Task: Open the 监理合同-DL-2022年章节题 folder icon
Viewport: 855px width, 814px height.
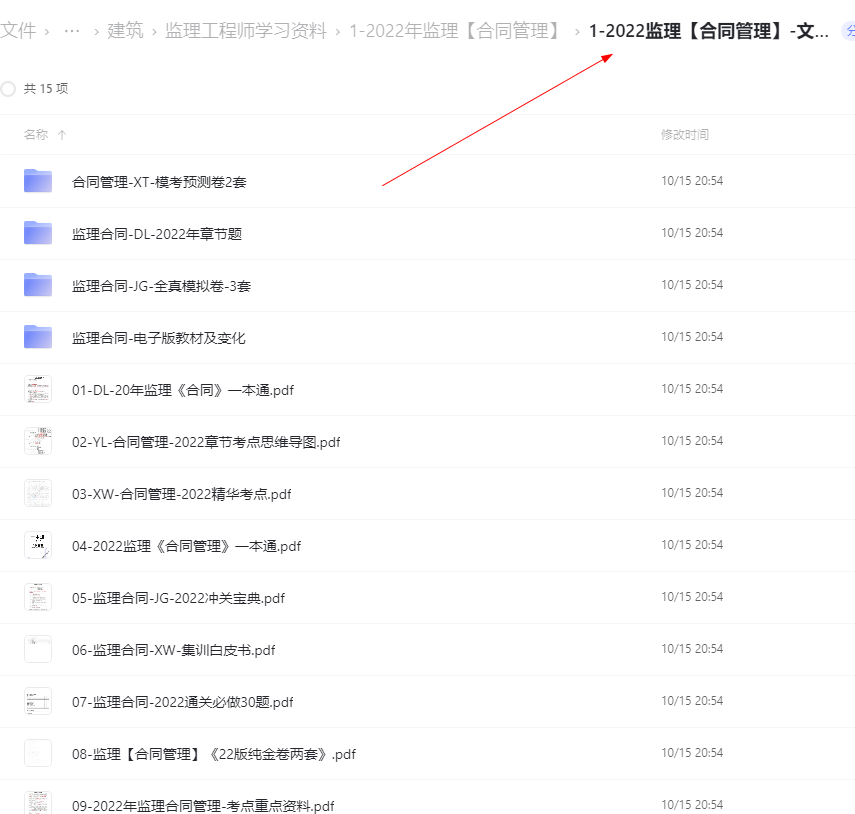Action: coord(38,233)
